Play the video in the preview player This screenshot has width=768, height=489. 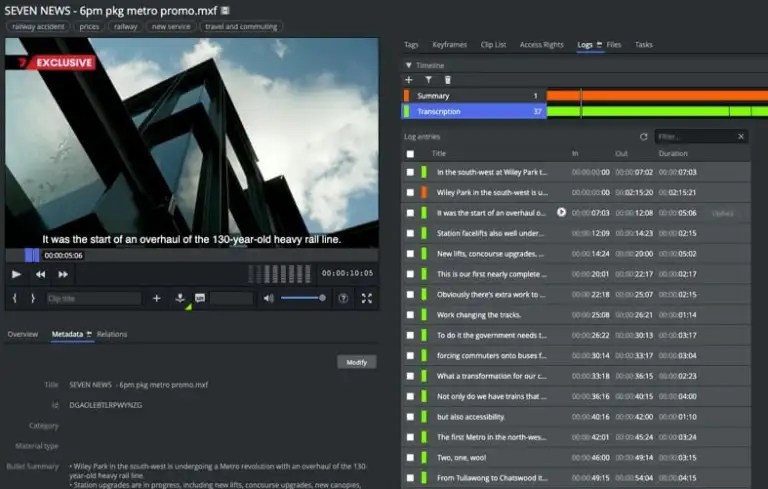click(x=16, y=274)
